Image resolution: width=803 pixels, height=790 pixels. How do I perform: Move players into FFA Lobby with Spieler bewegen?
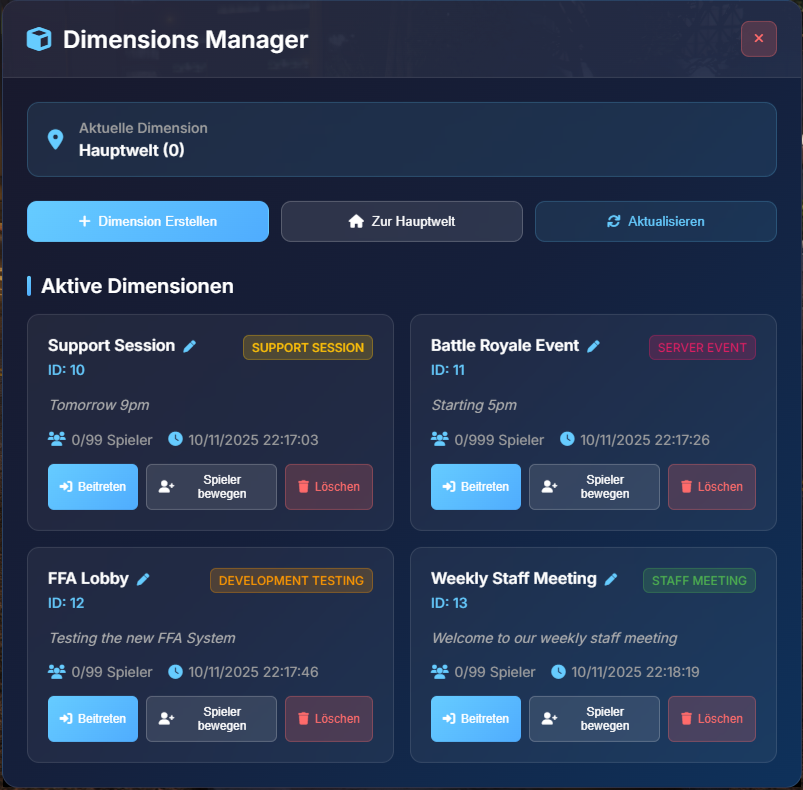pos(212,719)
